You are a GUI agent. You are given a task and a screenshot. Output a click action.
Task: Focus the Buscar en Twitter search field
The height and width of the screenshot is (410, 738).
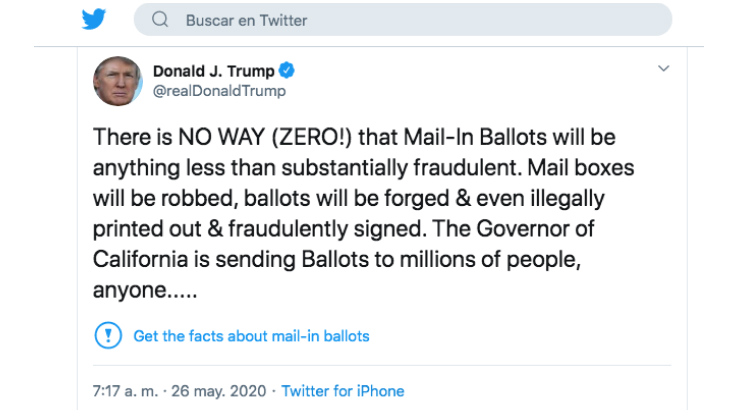[400, 20]
